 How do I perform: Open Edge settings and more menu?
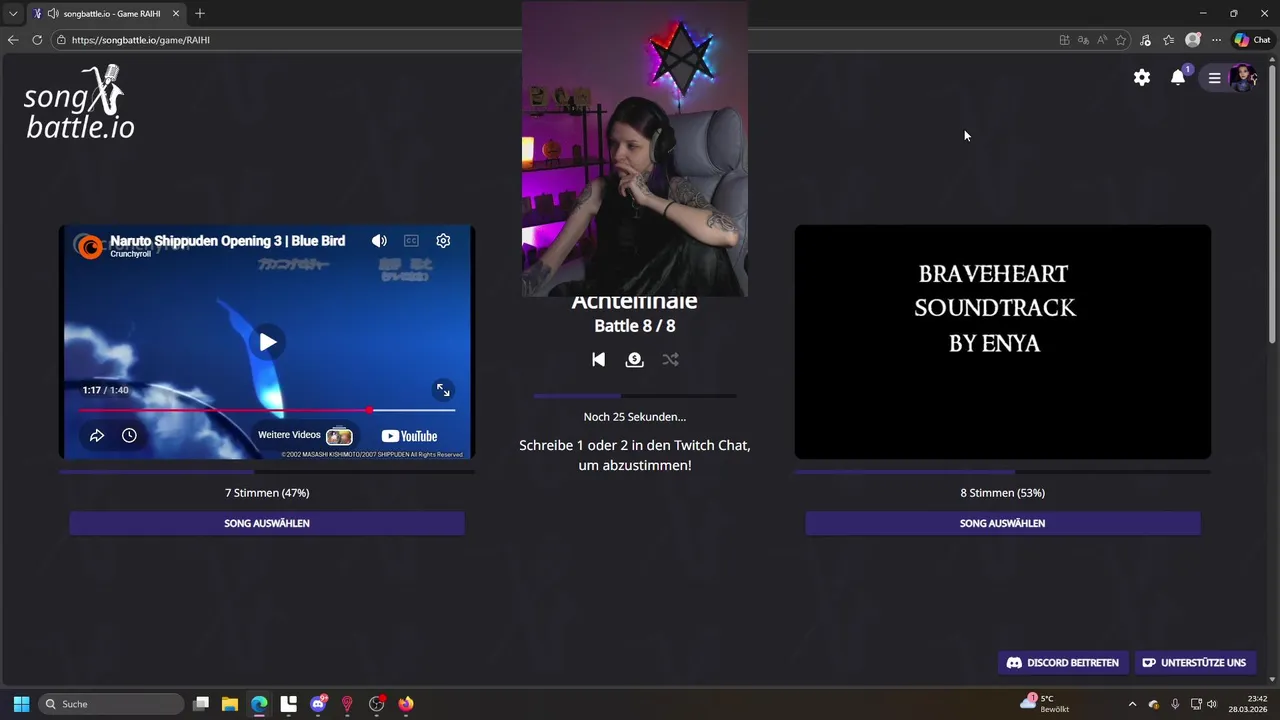1216,40
